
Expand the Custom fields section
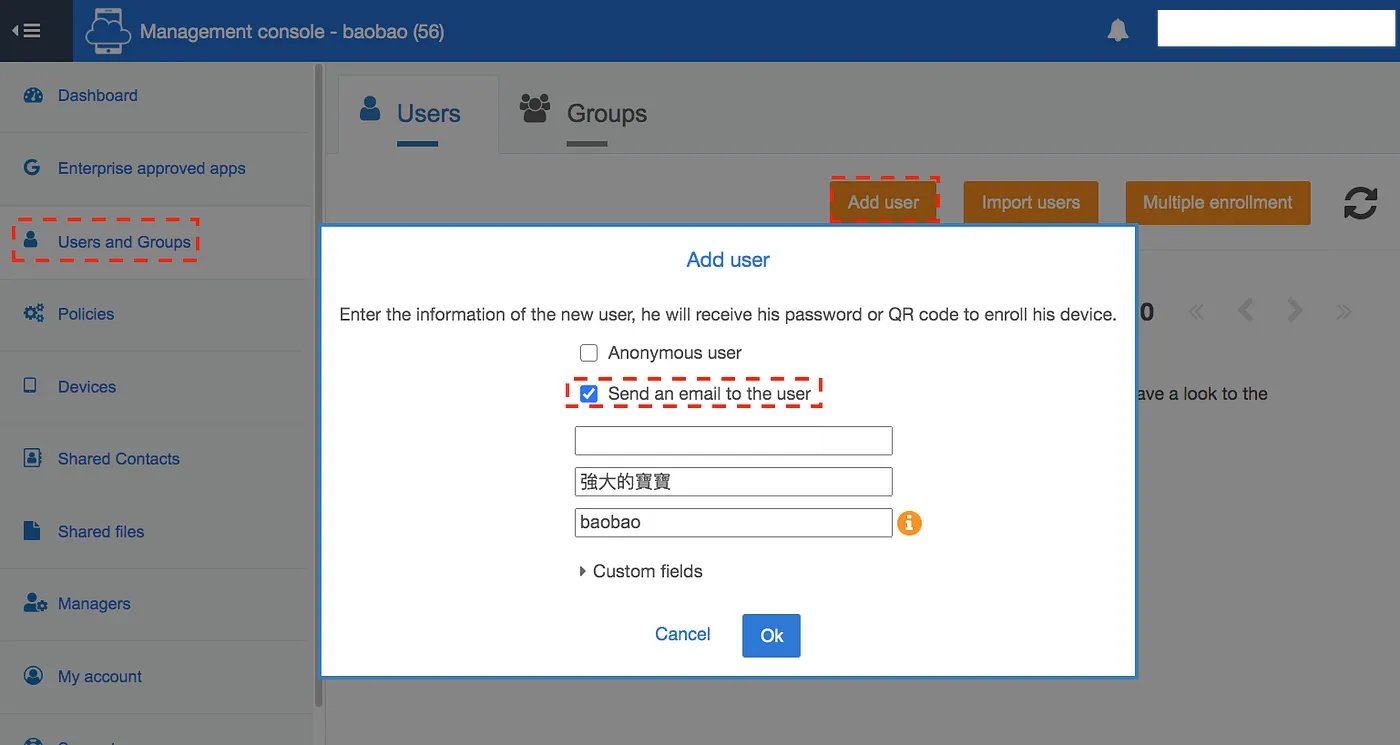tap(640, 572)
